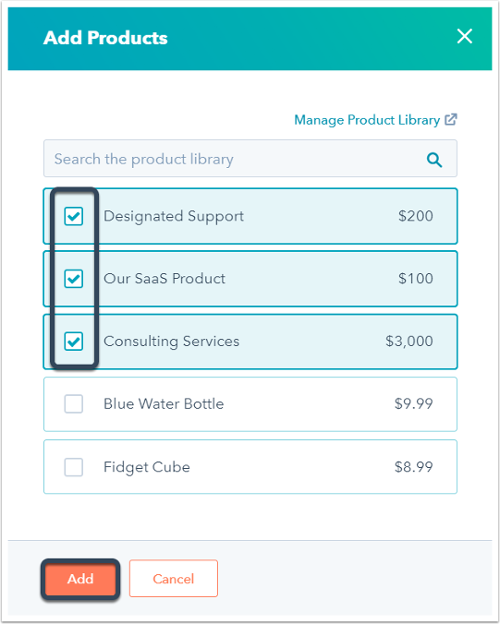This screenshot has width=500, height=624.
Task: Check the Fidget Cube checkbox
Action: point(74,467)
